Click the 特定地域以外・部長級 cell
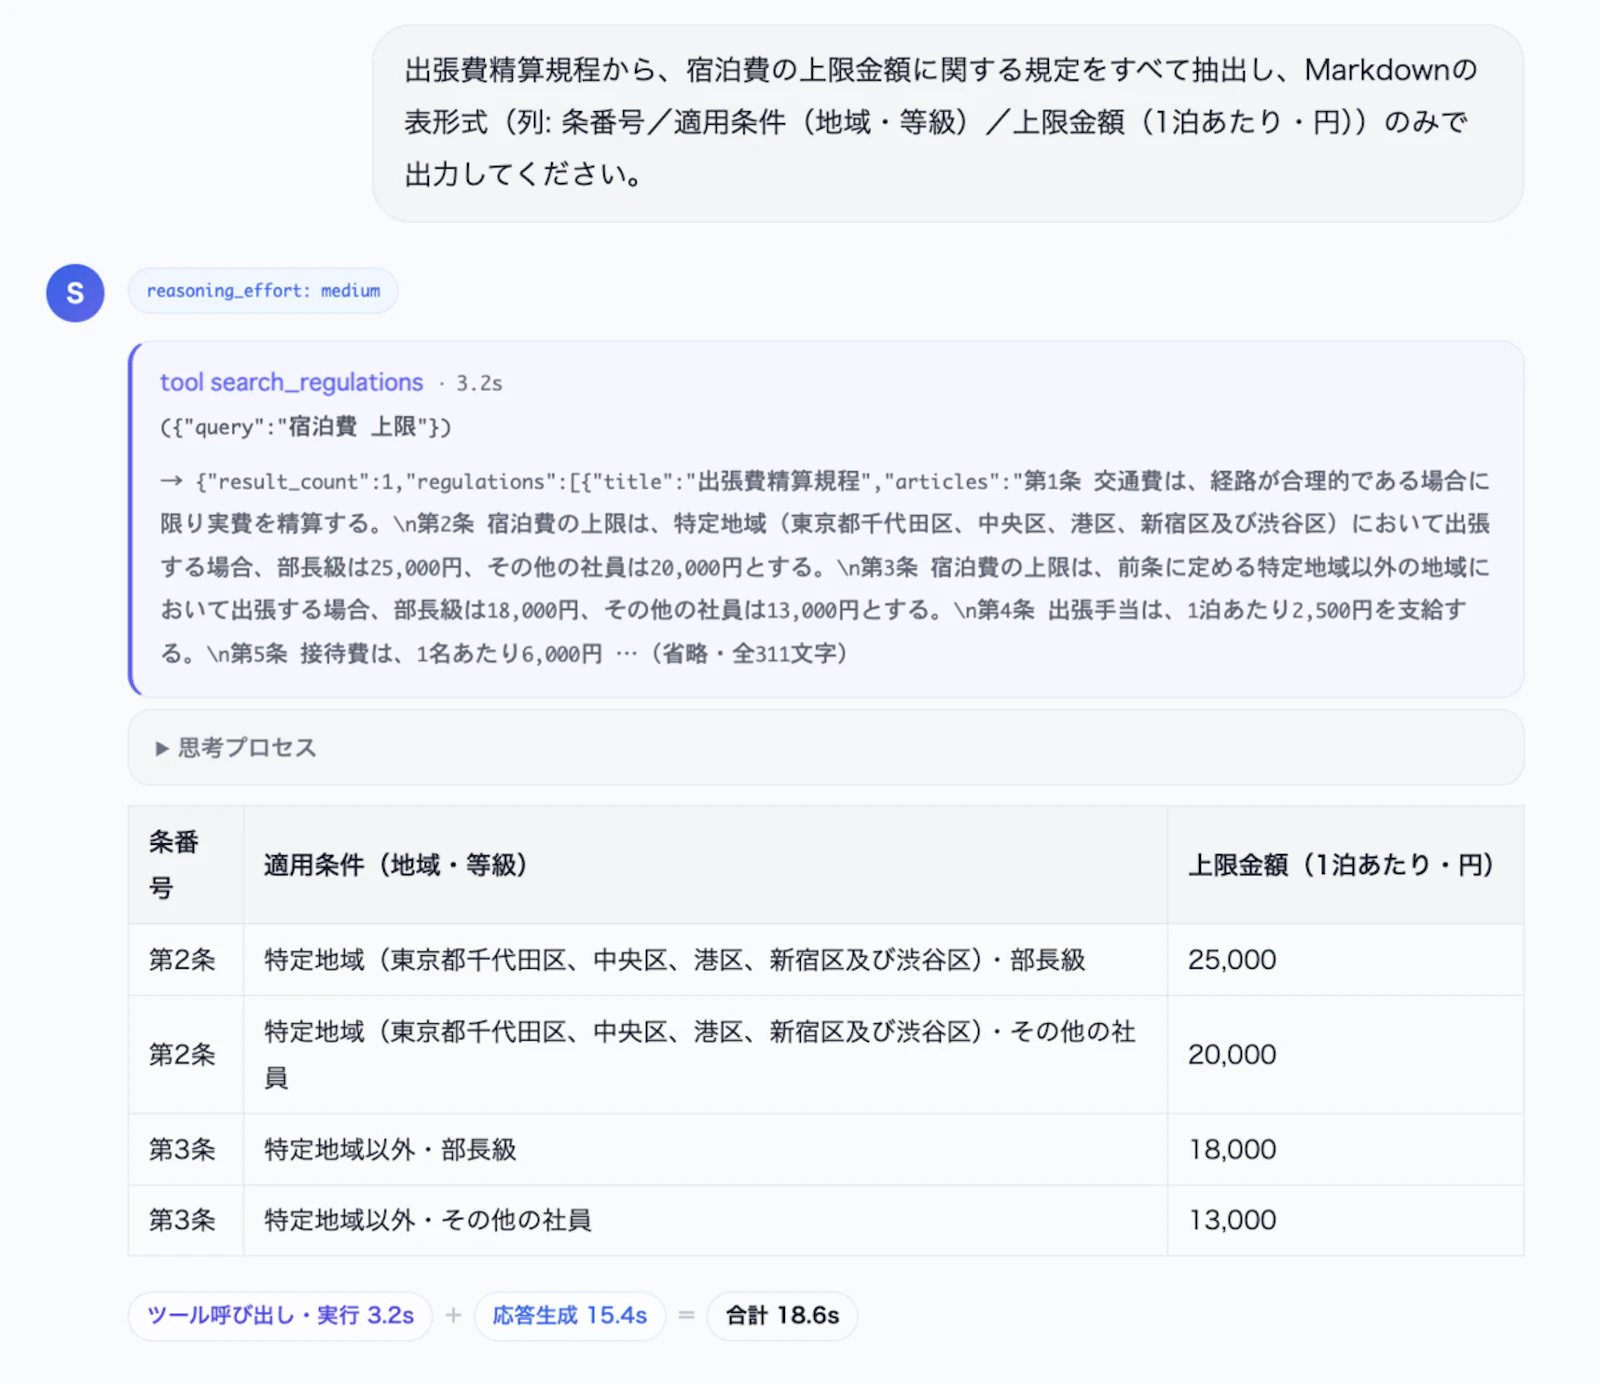 [705, 1150]
